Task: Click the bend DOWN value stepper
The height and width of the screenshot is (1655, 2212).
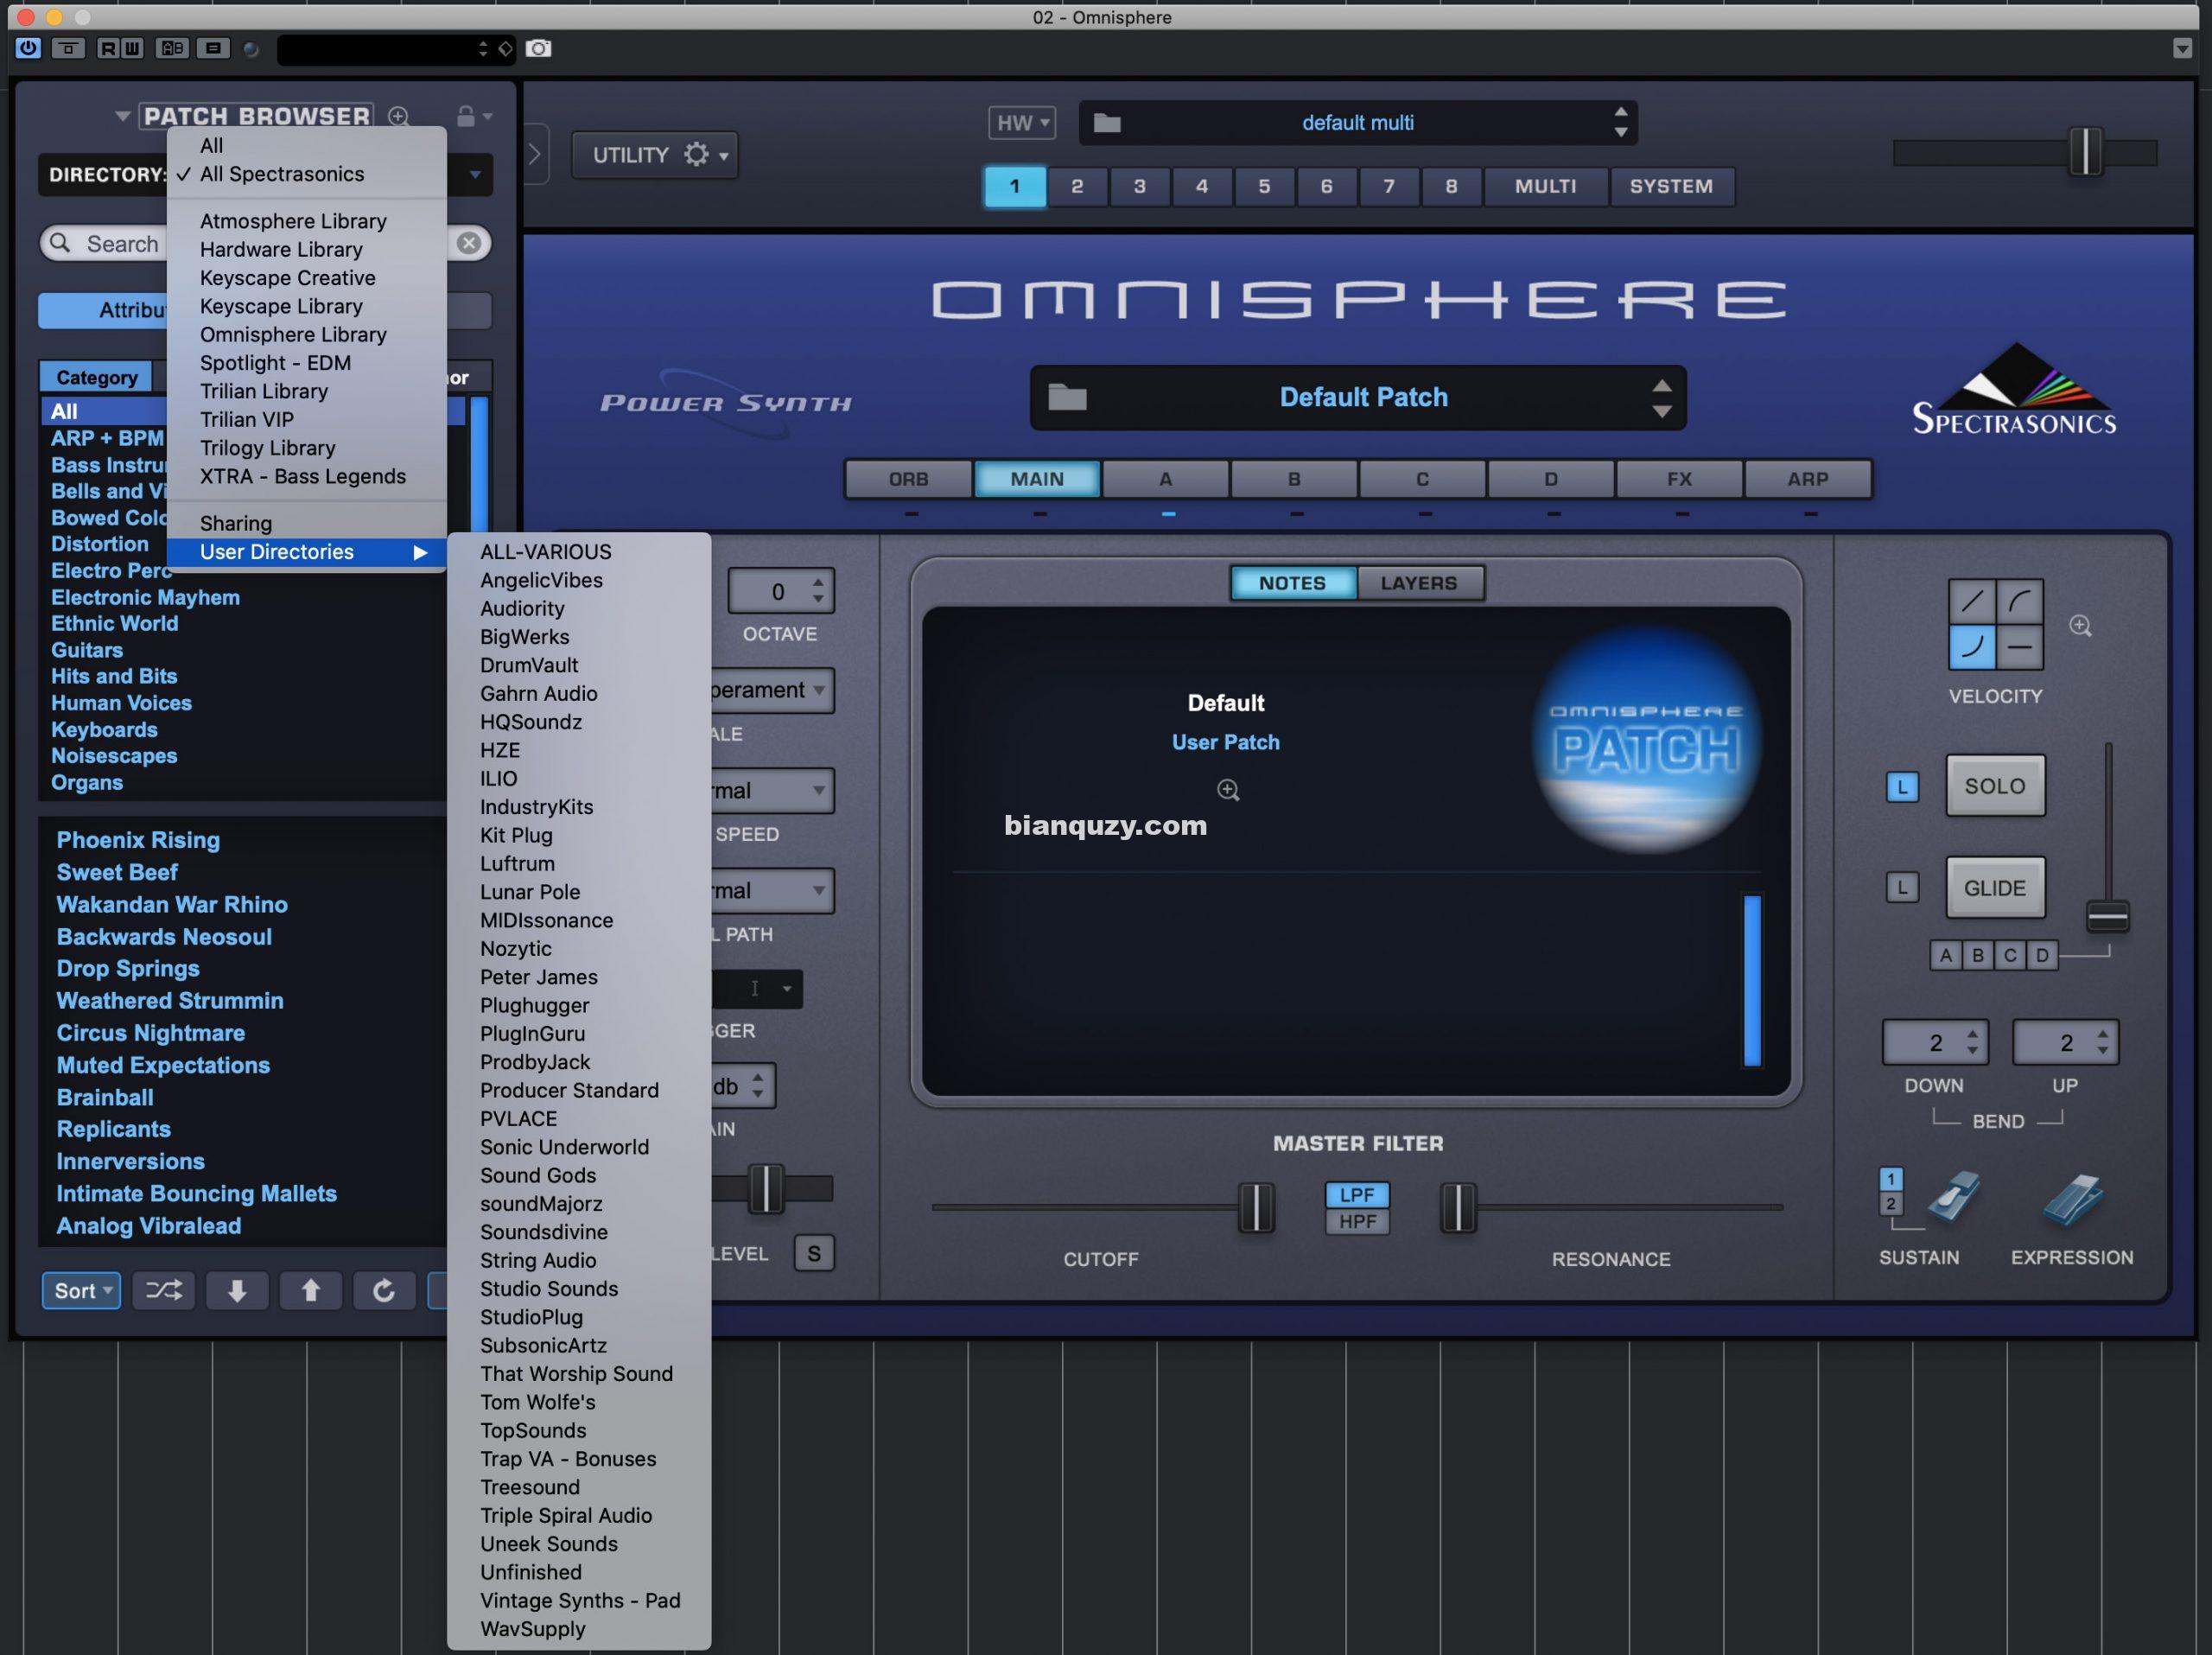Action: (x=1971, y=1043)
